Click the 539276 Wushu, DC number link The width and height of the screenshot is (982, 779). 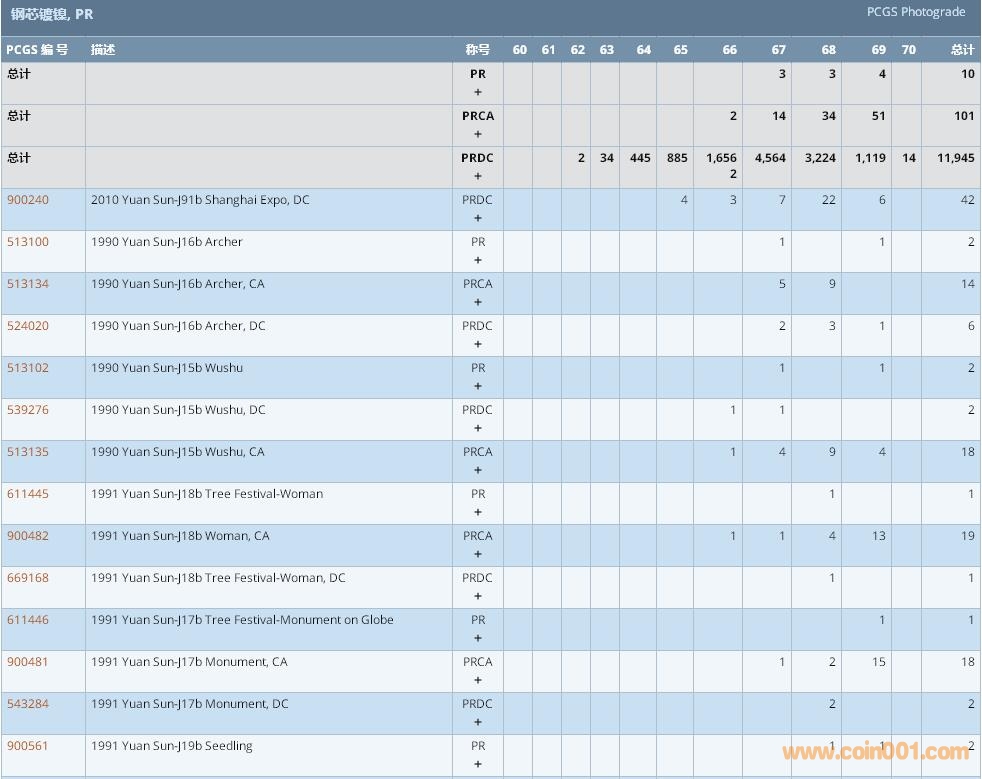pyautogui.click(x=27, y=410)
